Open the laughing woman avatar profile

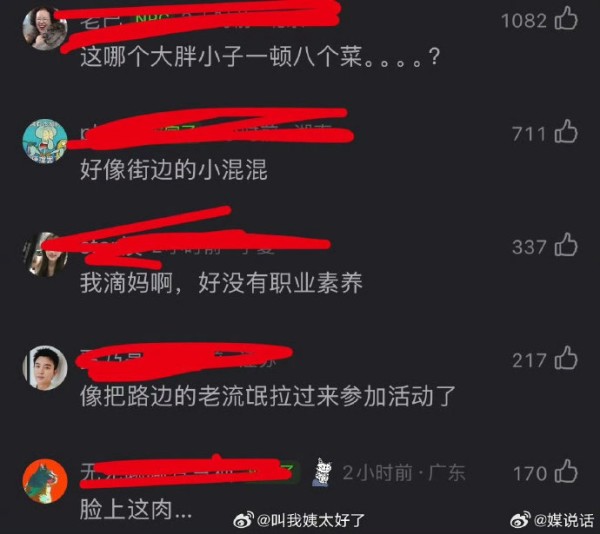point(45,28)
